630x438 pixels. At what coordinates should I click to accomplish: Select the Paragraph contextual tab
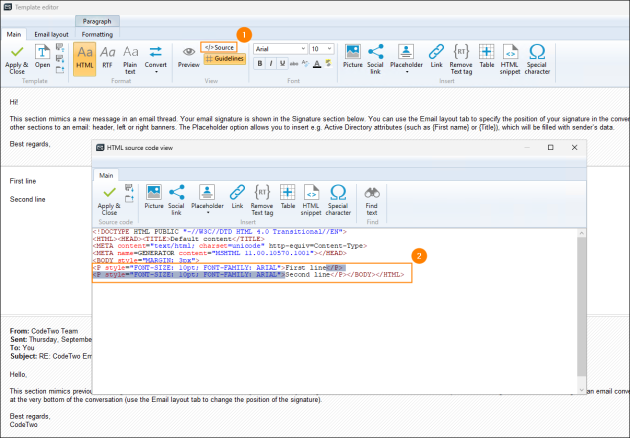(97, 21)
